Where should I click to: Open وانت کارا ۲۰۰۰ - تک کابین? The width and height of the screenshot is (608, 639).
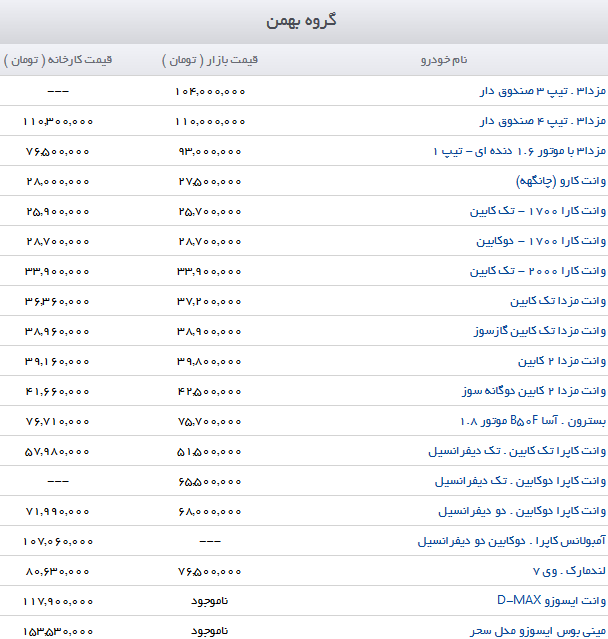(x=538, y=271)
